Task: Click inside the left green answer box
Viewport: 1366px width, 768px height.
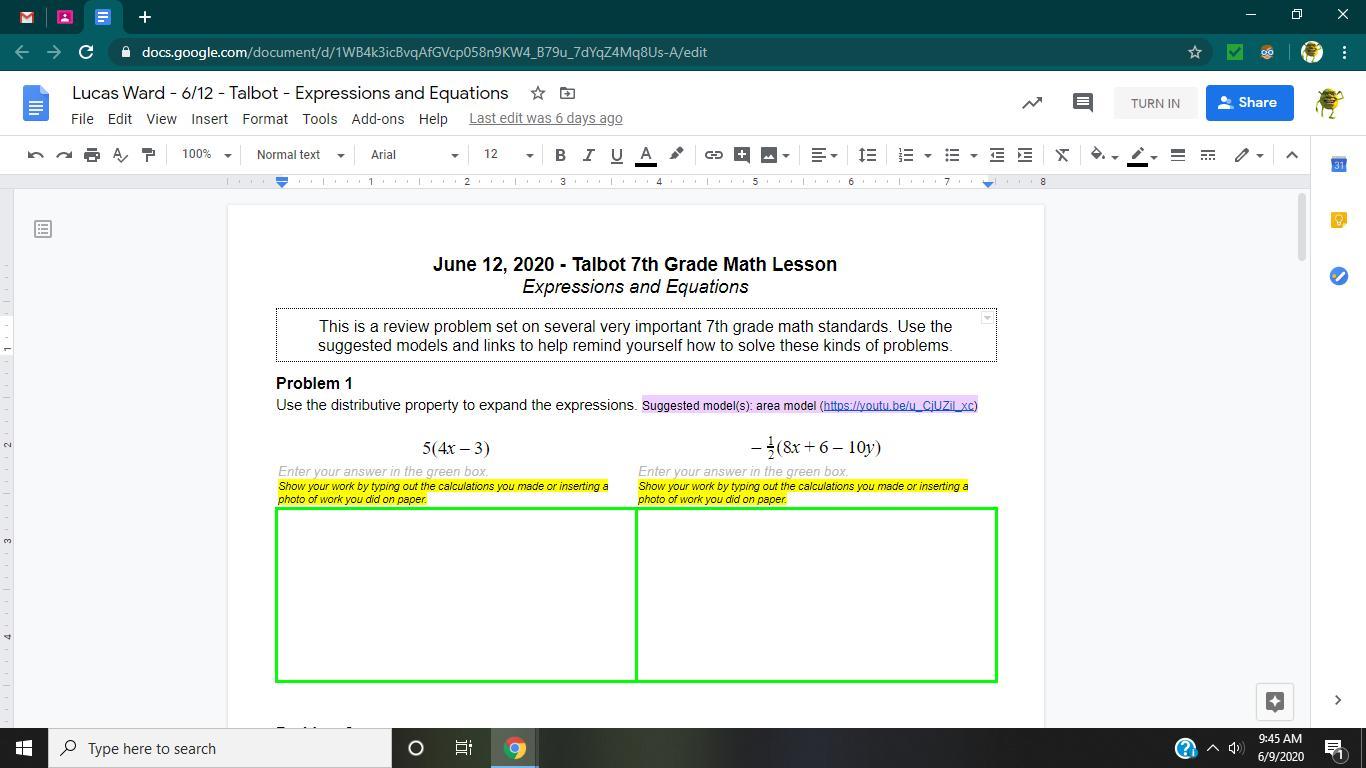Action: (x=456, y=595)
